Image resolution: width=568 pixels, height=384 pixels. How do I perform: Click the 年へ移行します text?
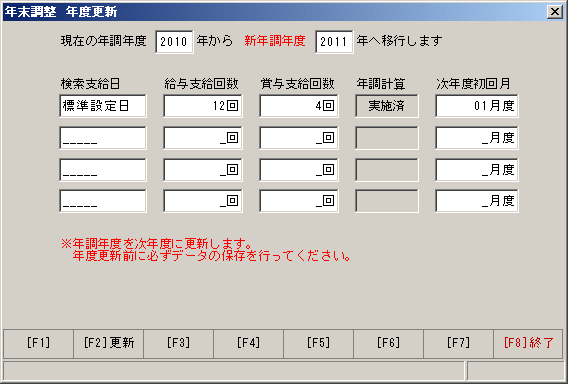(x=399, y=41)
